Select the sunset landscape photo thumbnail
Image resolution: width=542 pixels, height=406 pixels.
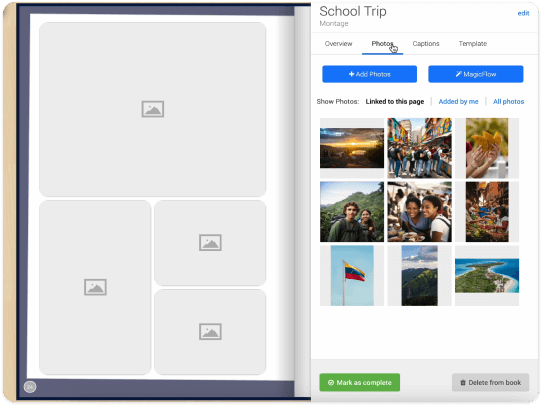(352, 148)
